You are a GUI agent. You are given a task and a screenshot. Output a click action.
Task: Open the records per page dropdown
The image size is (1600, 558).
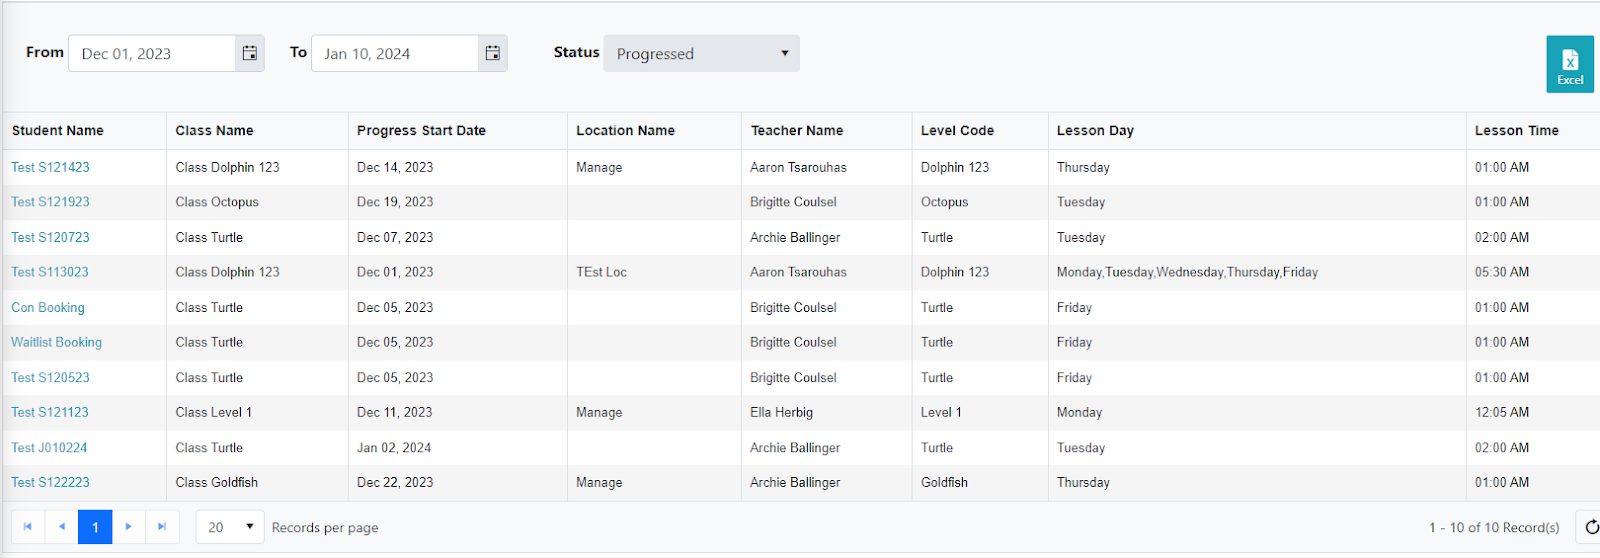click(x=230, y=527)
